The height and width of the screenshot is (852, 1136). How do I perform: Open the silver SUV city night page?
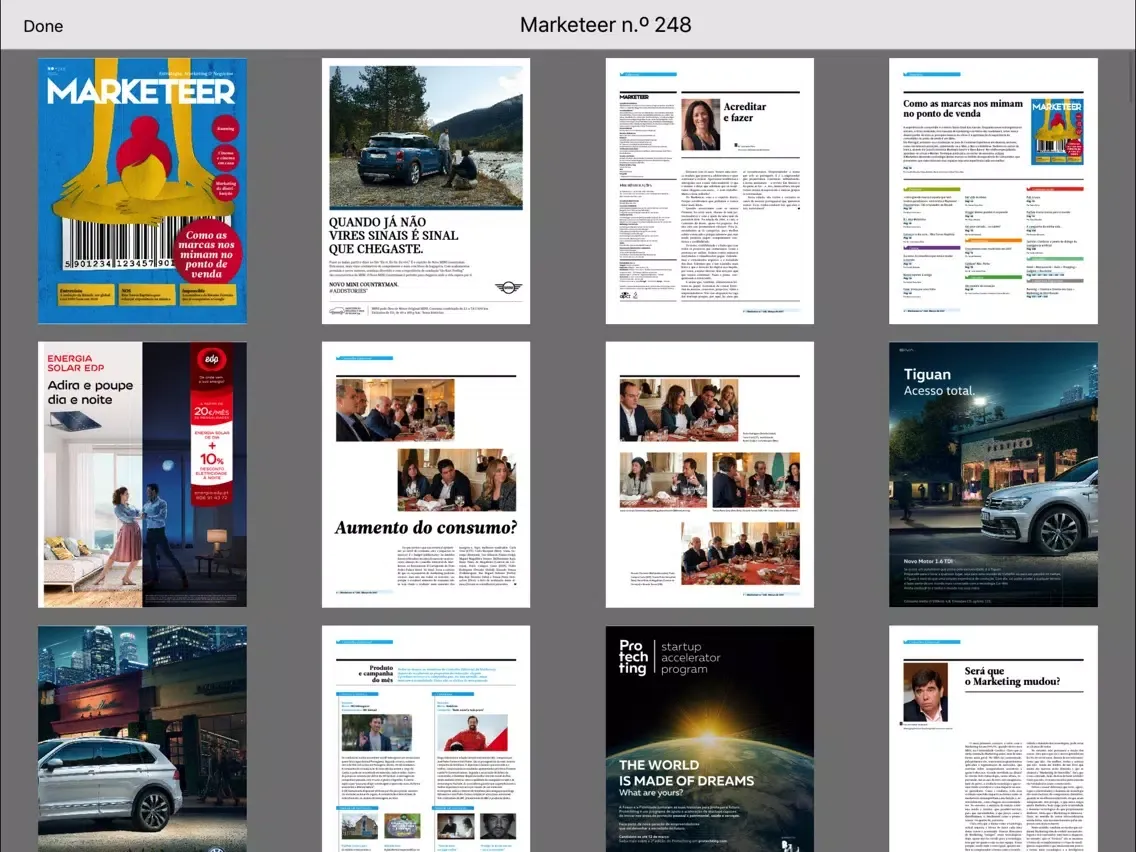click(x=142, y=739)
